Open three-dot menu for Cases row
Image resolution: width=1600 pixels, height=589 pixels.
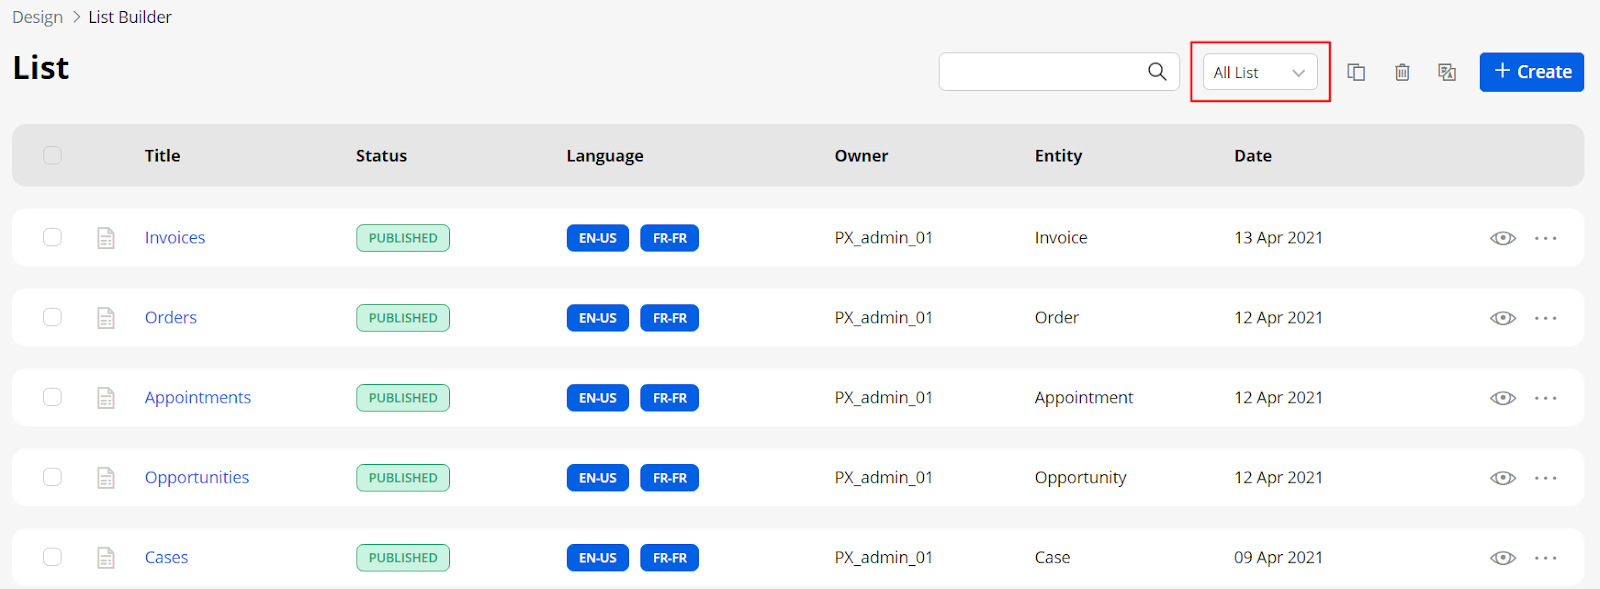[x=1545, y=558]
